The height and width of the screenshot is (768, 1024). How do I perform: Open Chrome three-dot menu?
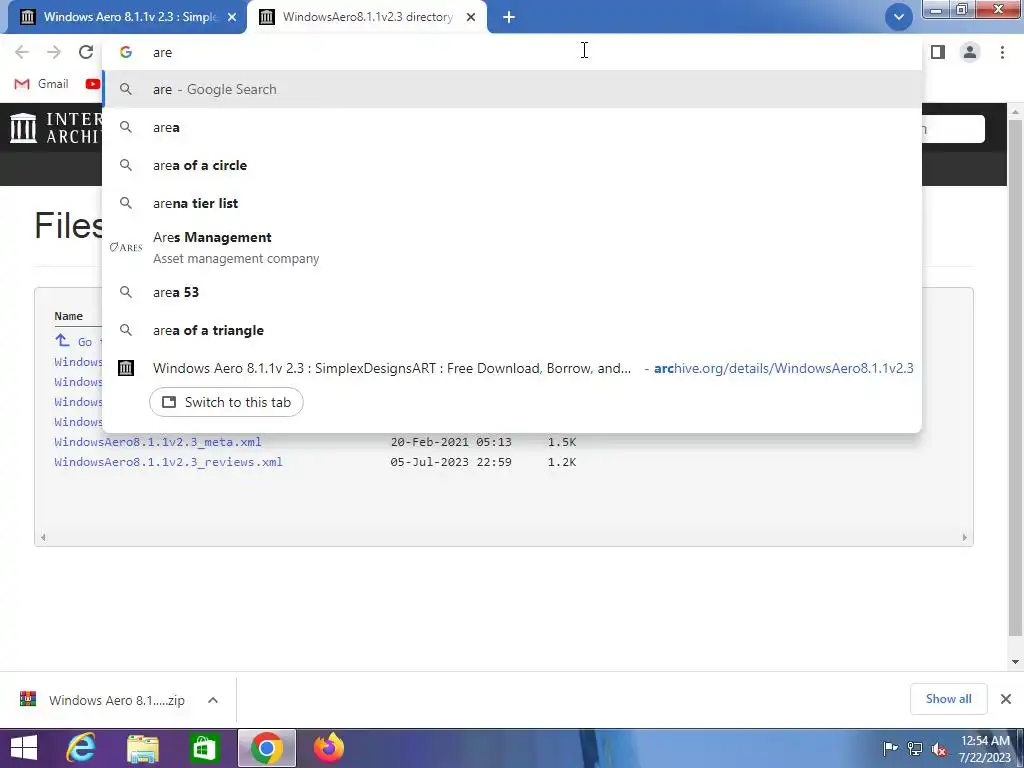[x=1002, y=52]
